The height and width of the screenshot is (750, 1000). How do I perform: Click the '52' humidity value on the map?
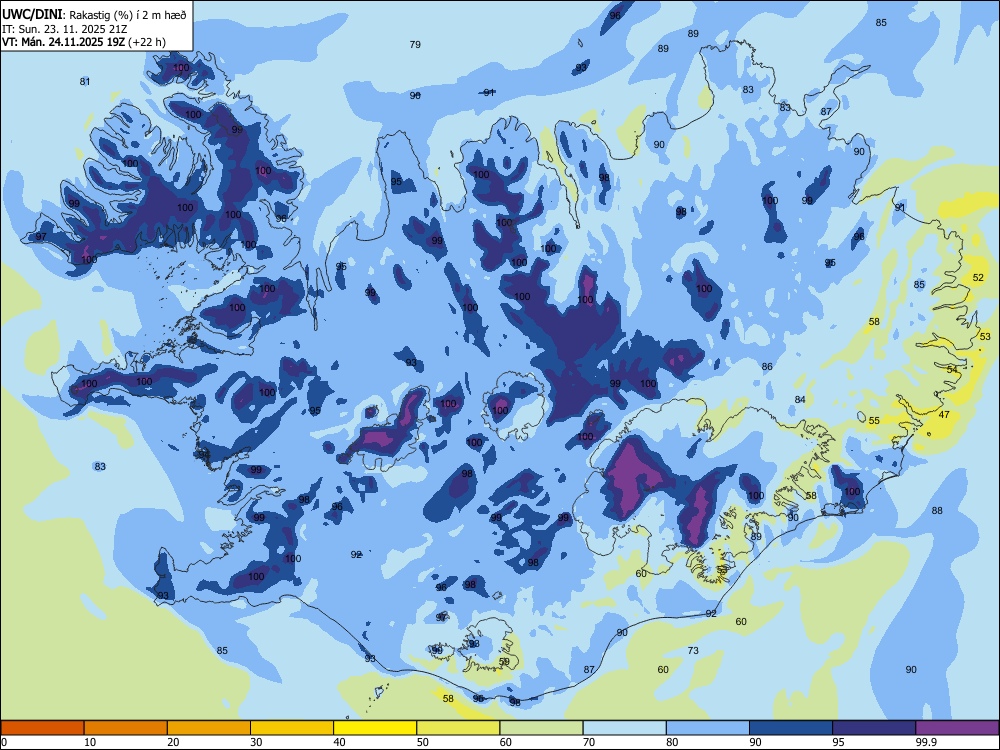pos(978,277)
